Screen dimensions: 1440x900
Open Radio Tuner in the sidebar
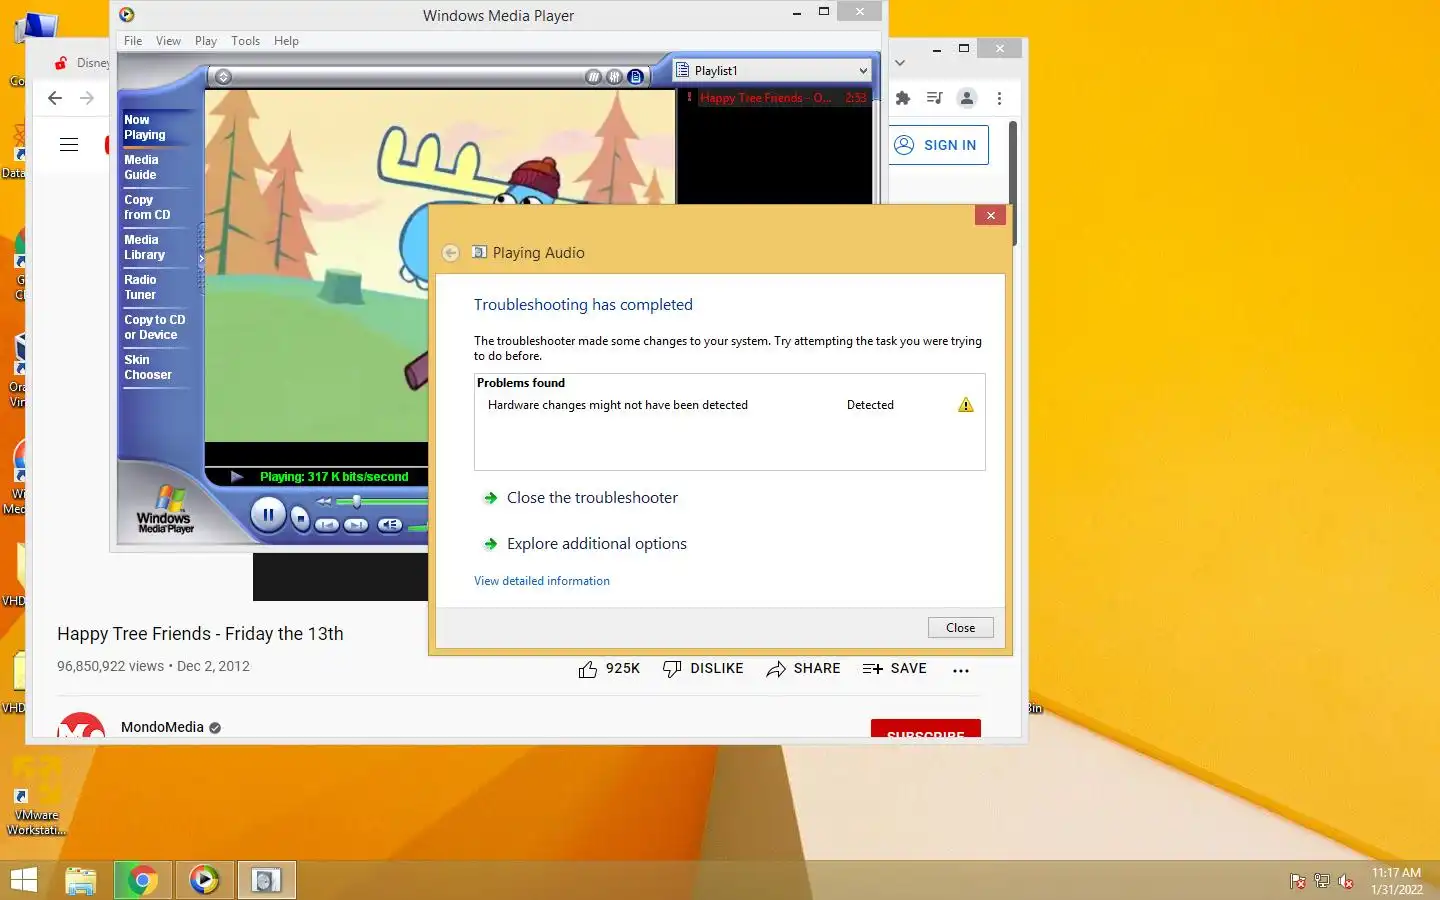[155, 287]
